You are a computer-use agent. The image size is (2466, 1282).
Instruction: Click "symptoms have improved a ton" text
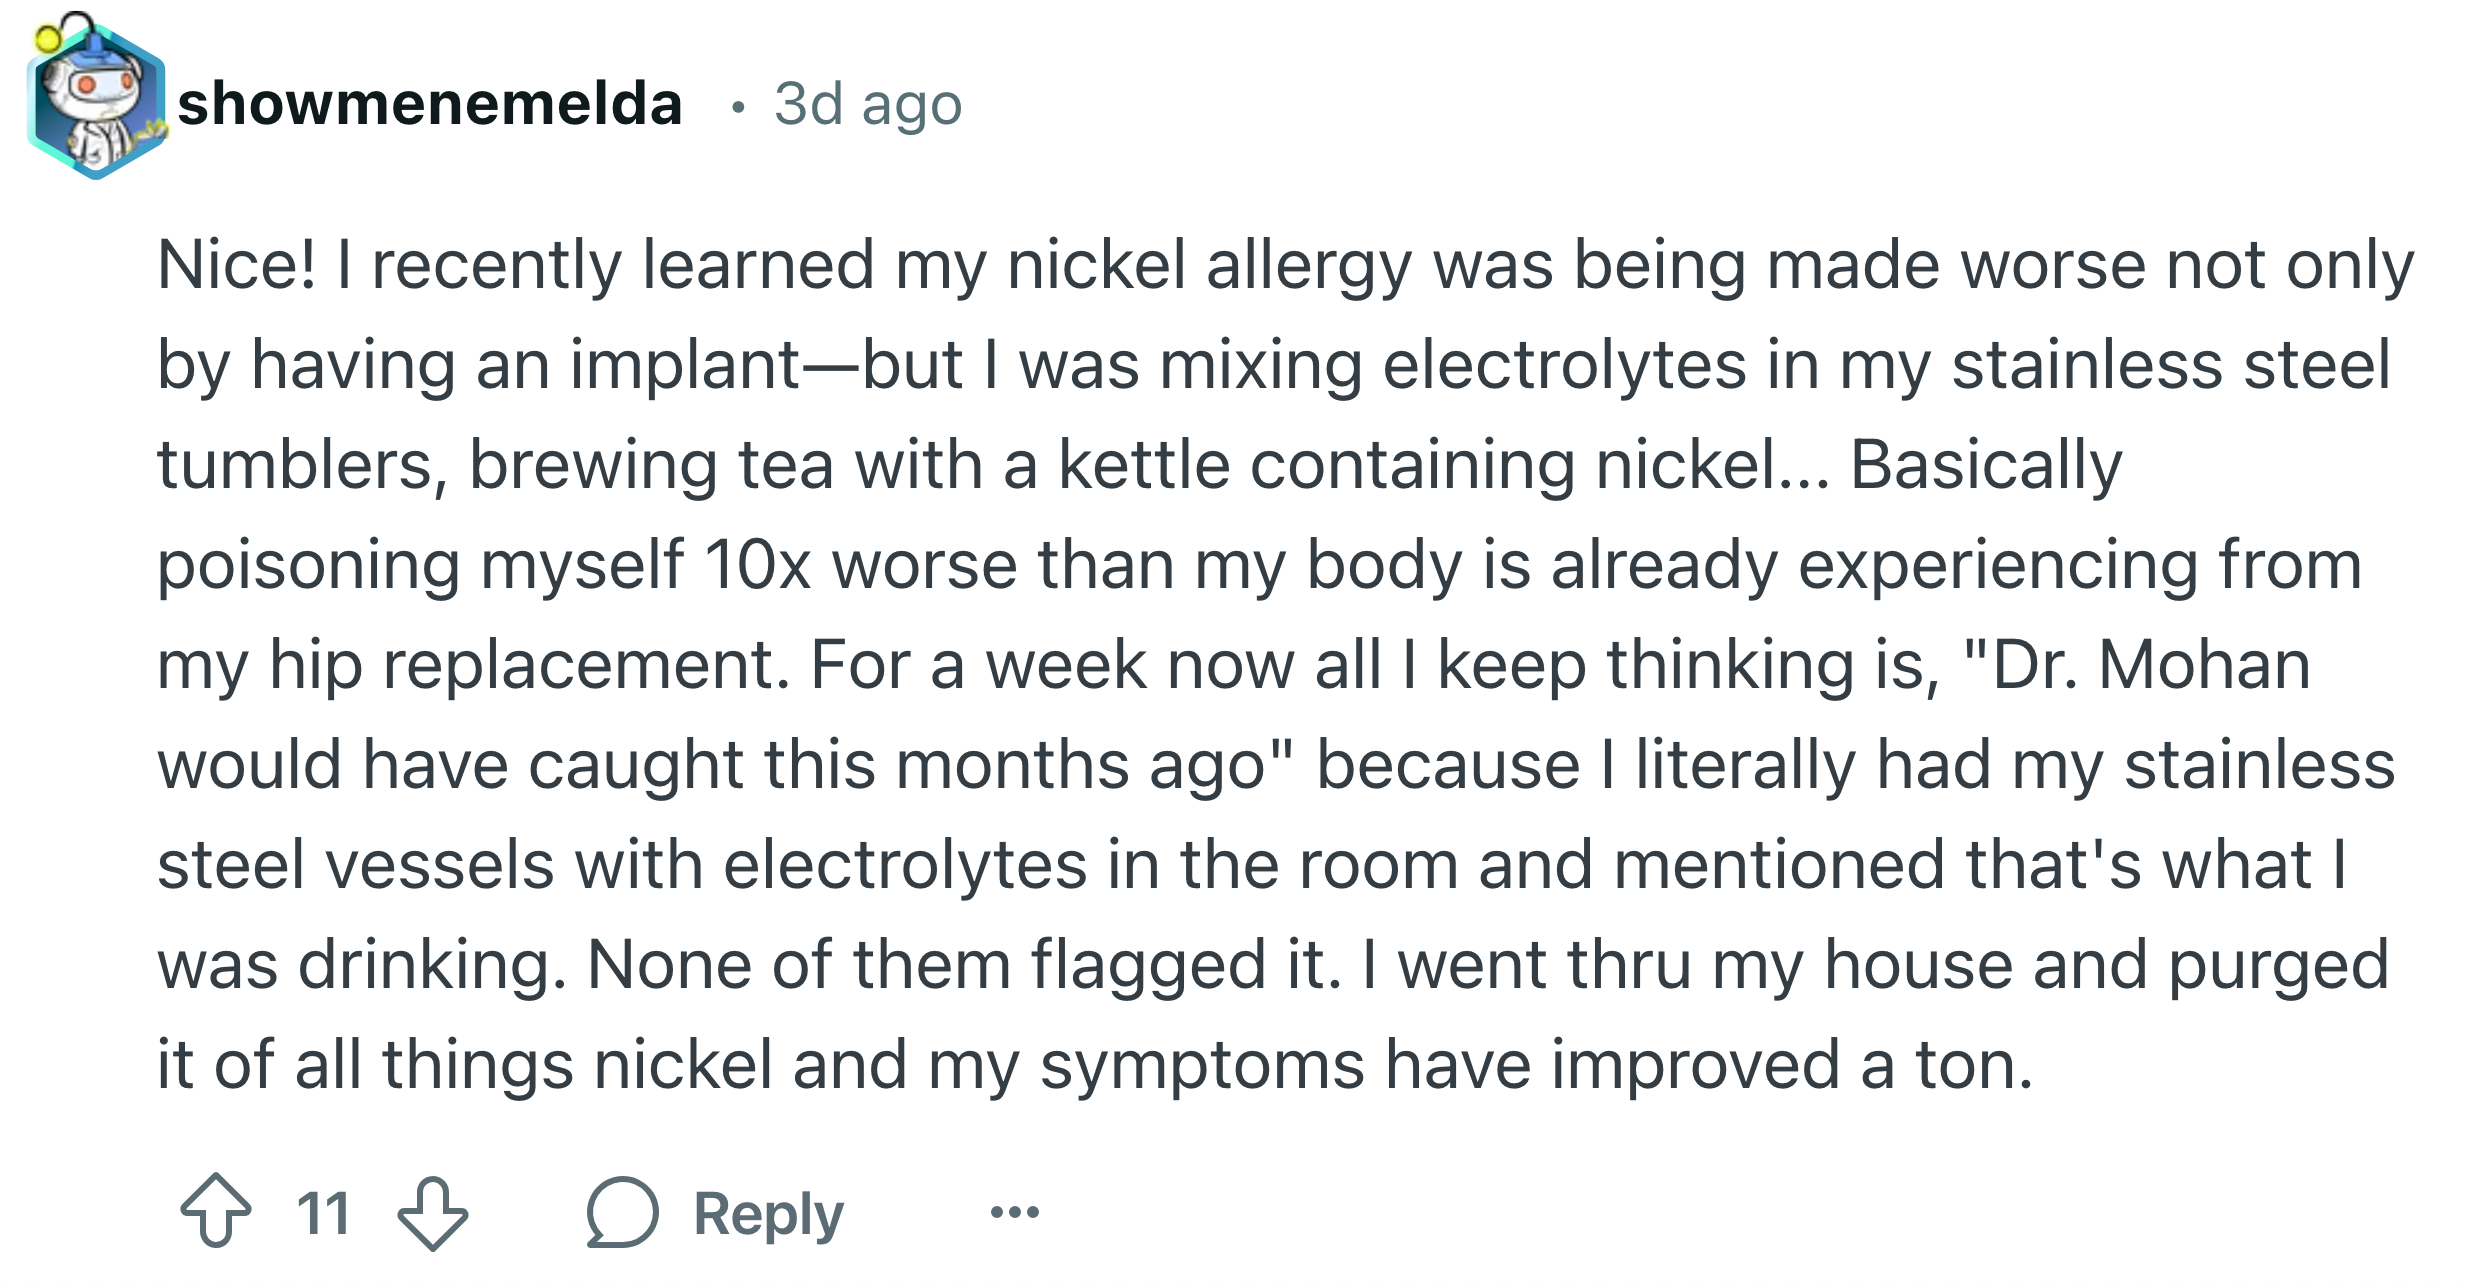coord(1536,1067)
